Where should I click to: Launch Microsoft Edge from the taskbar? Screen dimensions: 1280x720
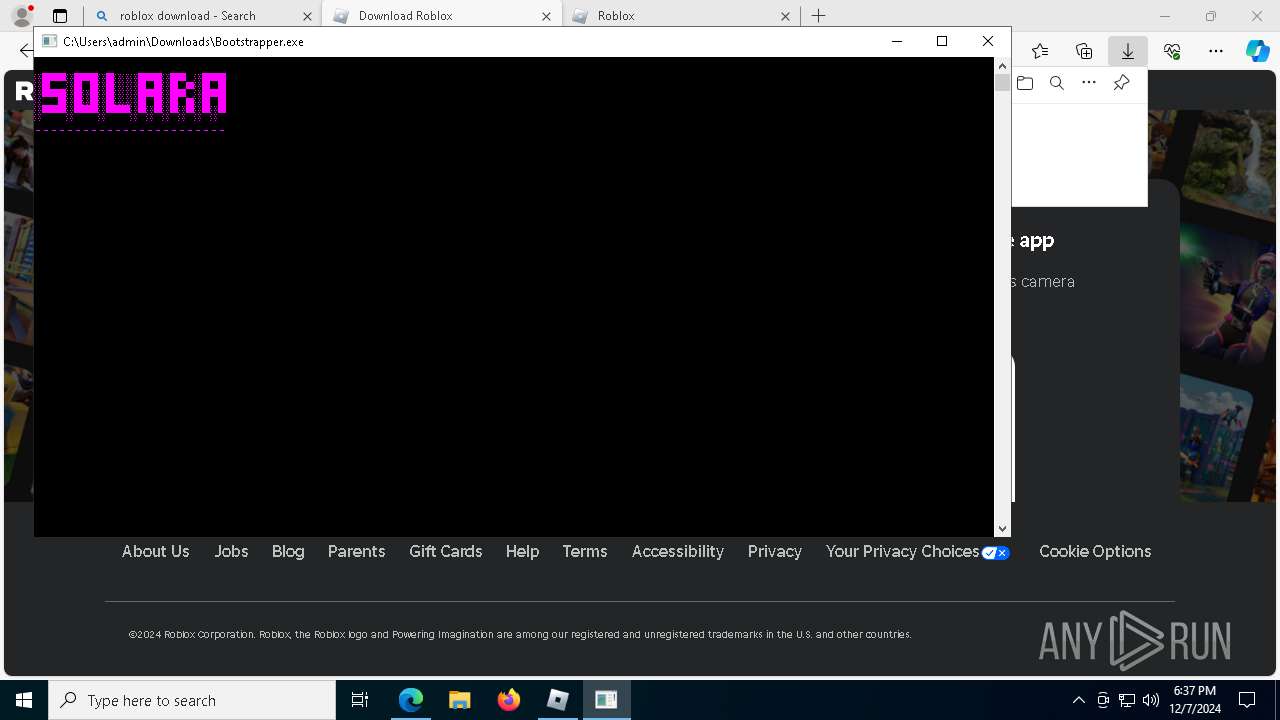point(411,700)
